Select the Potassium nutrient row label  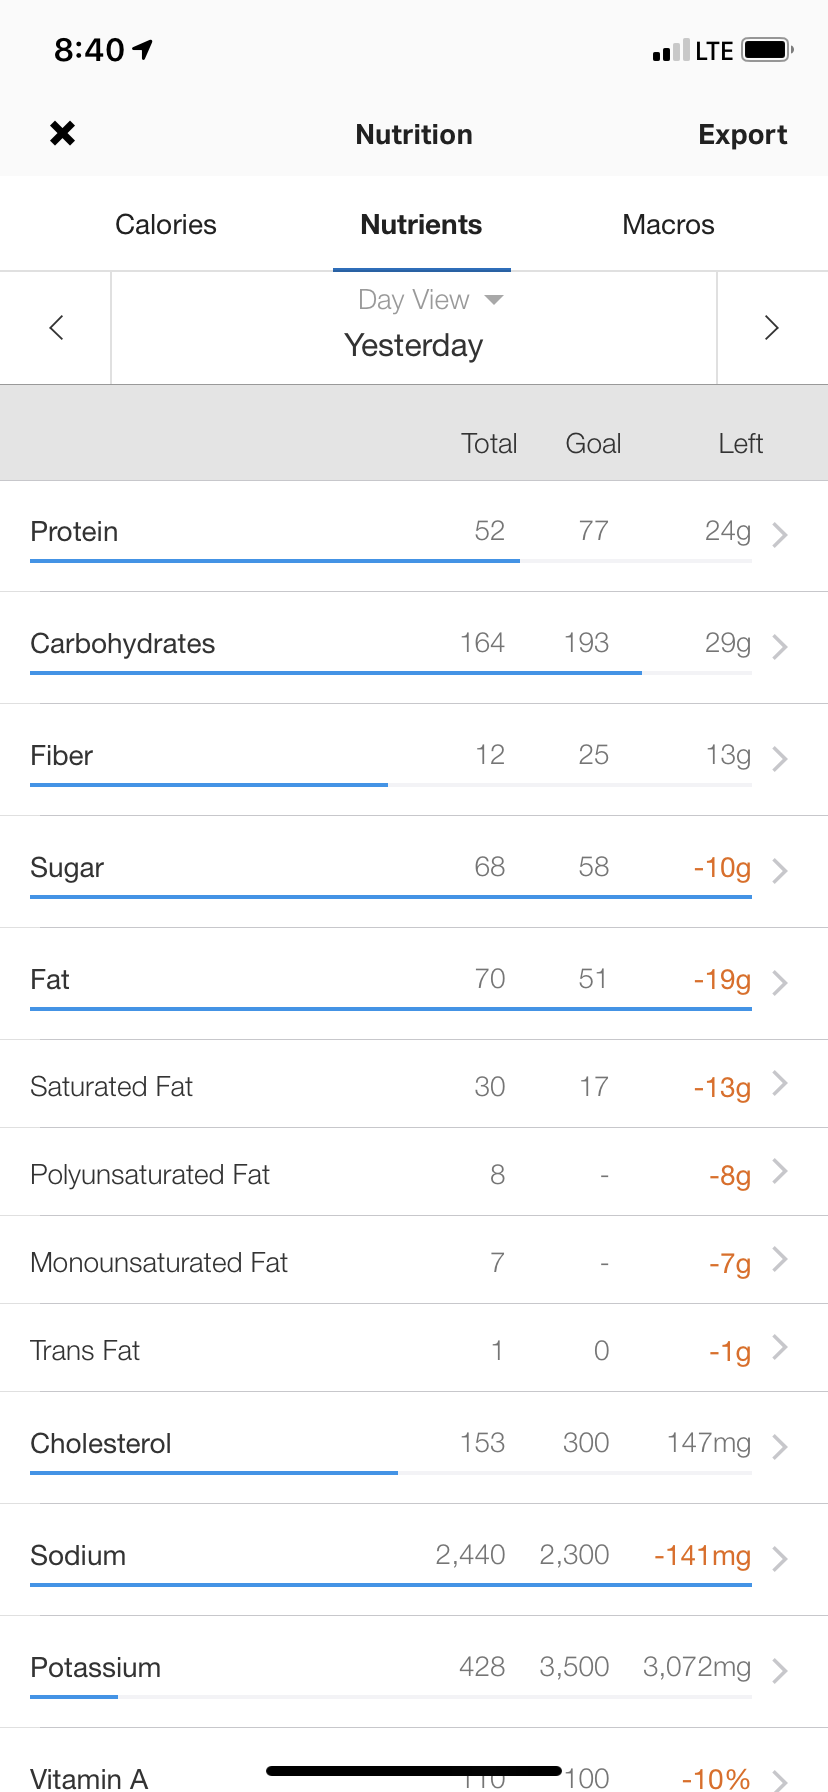coord(96,1667)
